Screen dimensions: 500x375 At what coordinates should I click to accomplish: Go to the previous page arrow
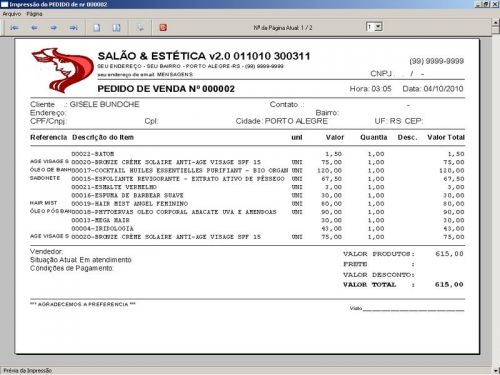(34, 28)
